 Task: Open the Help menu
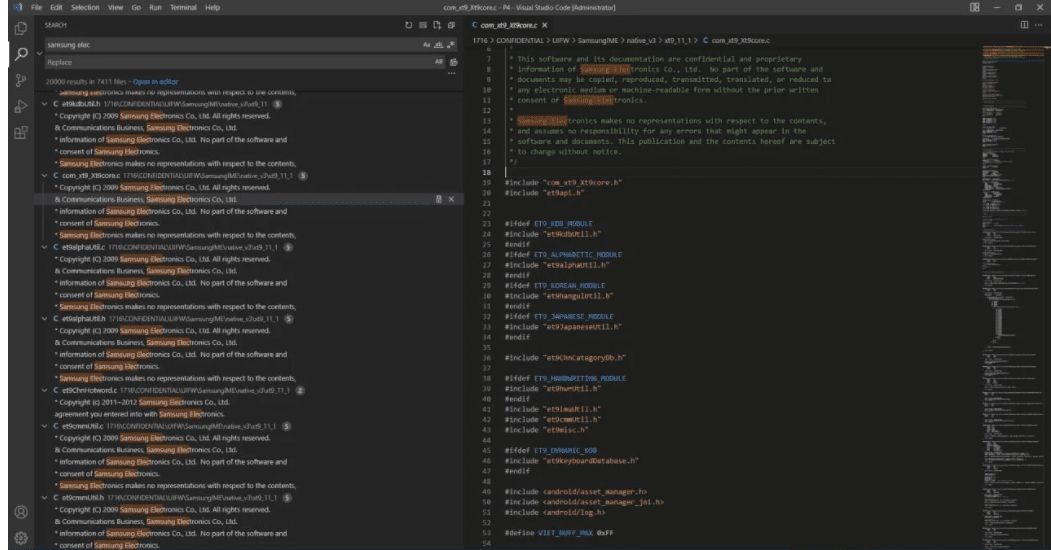(x=212, y=7)
